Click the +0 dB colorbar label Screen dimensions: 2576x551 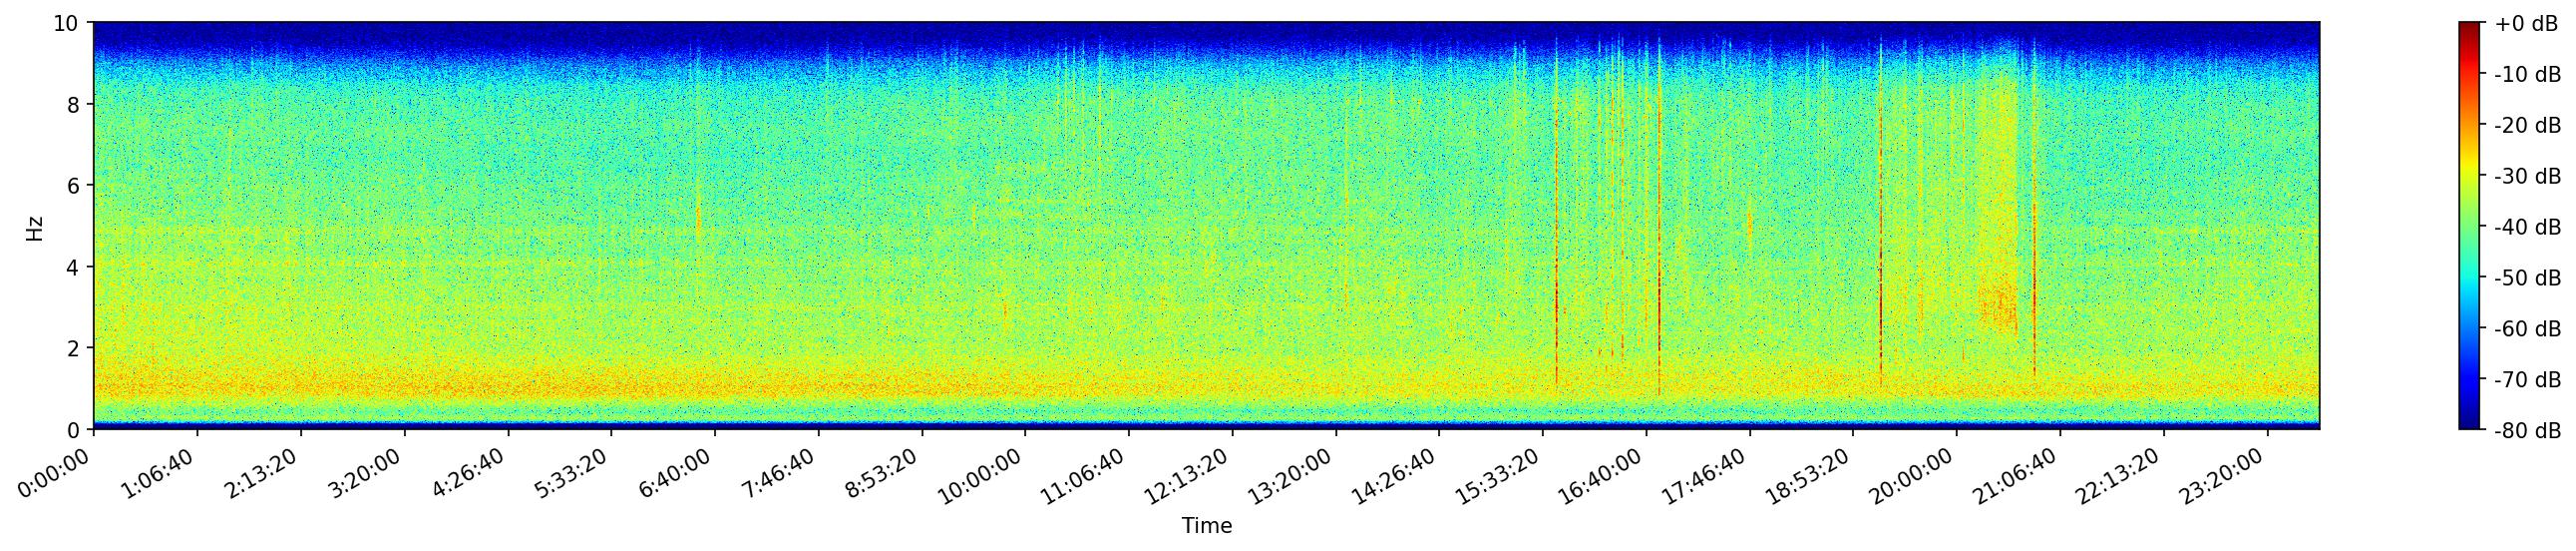[x=2526, y=24]
